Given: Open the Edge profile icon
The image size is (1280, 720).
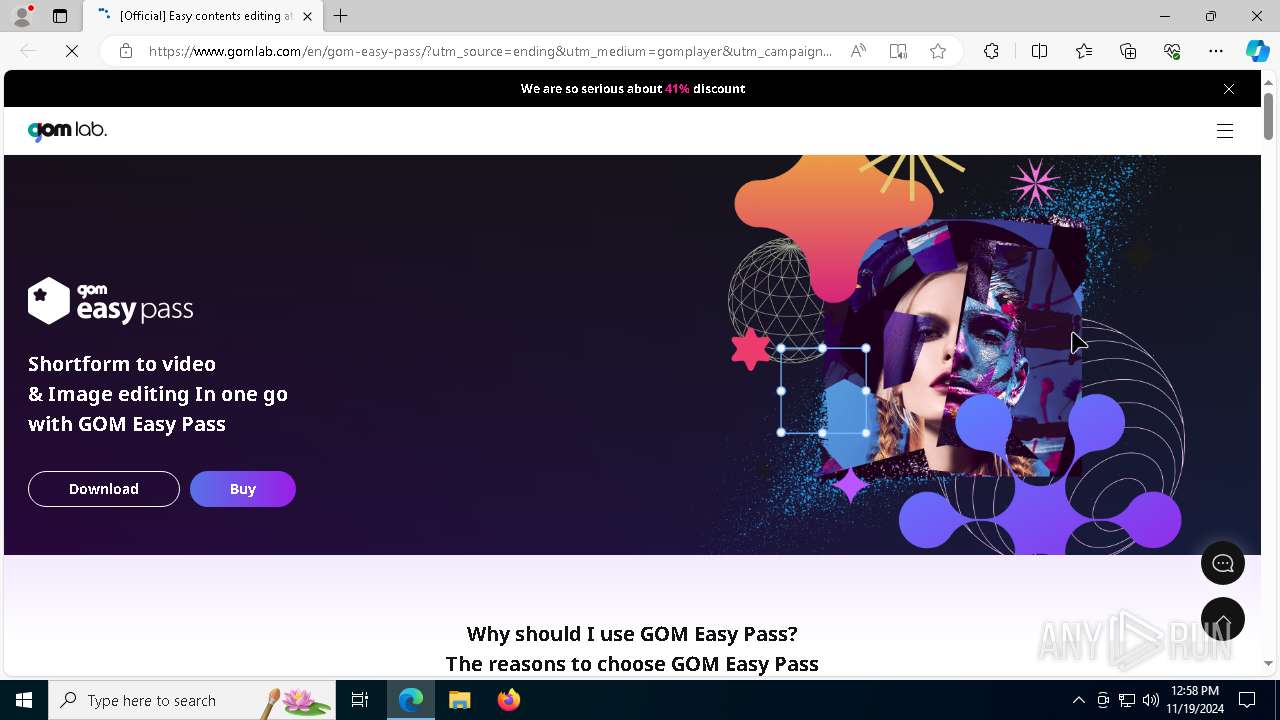Looking at the screenshot, I should [22, 16].
